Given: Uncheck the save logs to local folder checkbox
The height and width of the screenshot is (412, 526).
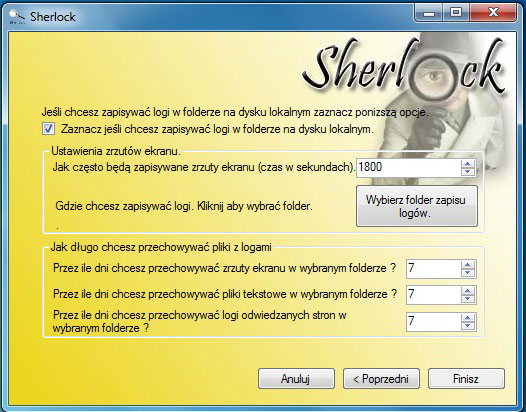Looking at the screenshot, I should click(x=49, y=129).
